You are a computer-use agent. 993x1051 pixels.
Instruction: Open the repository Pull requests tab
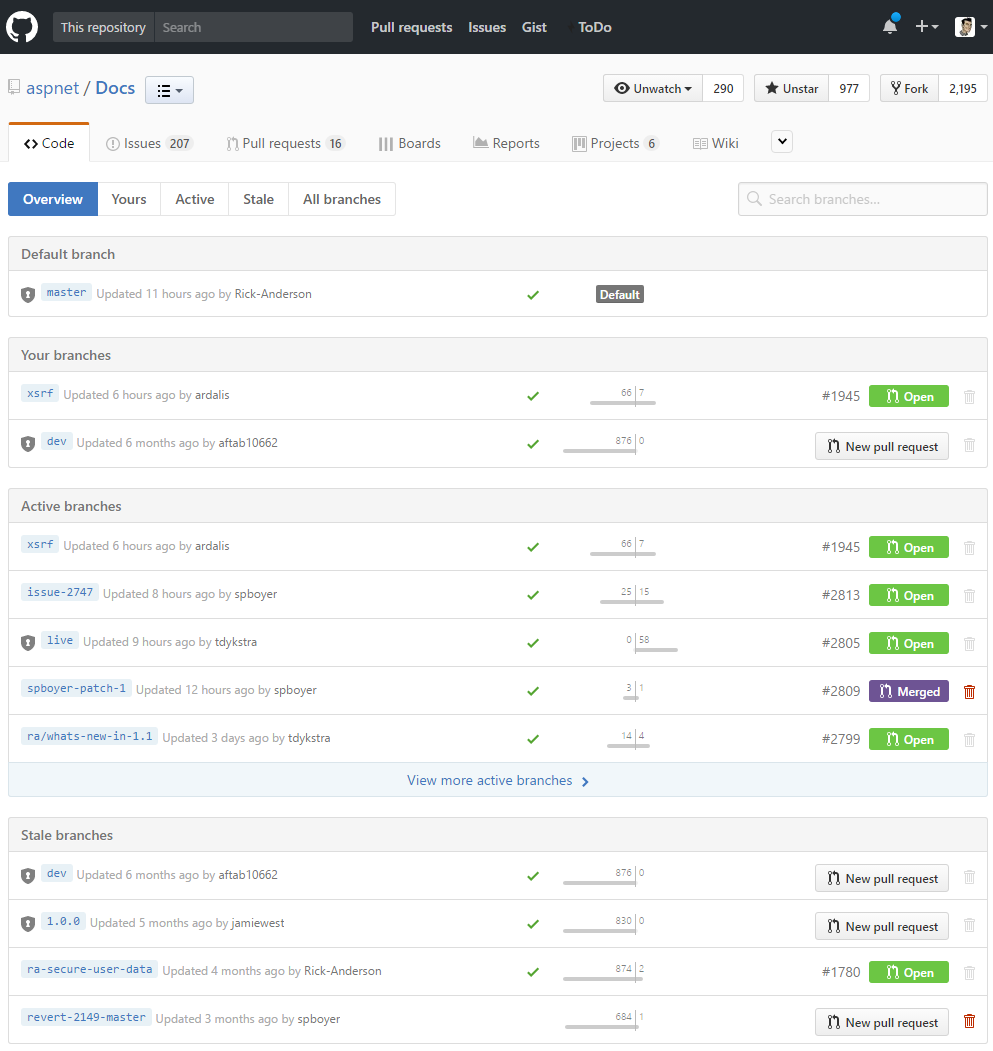(x=285, y=143)
